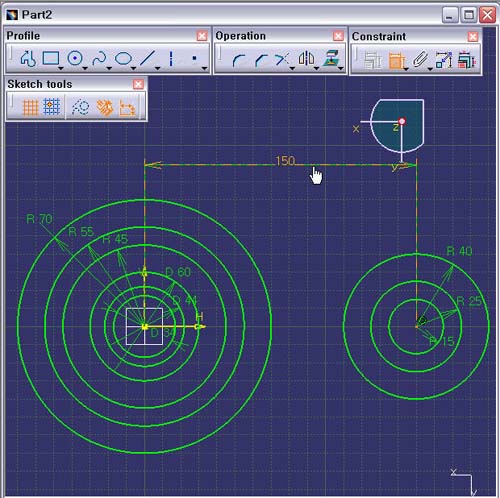The width and height of the screenshot is (500, 498).
Task: Toggle Snap to Point in Sketch tools
Action: pyautogui.click(x=52, y=107)
